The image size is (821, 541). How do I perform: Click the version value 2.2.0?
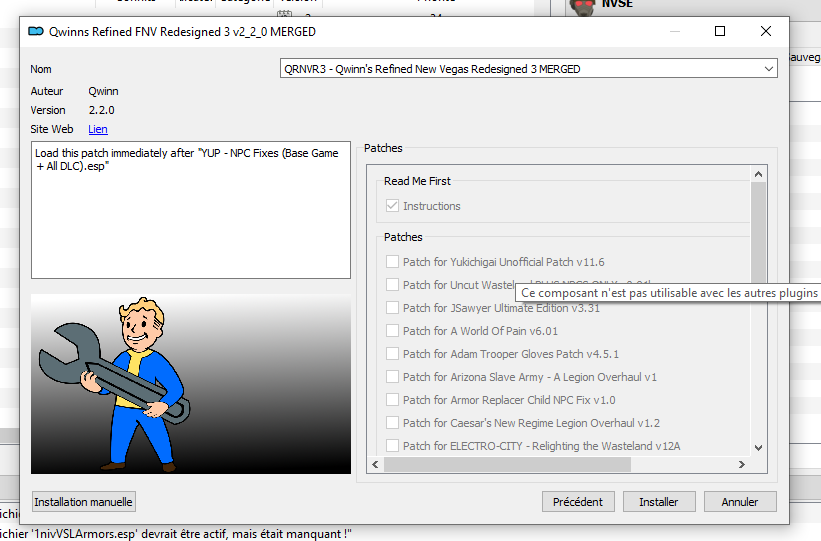102,110
